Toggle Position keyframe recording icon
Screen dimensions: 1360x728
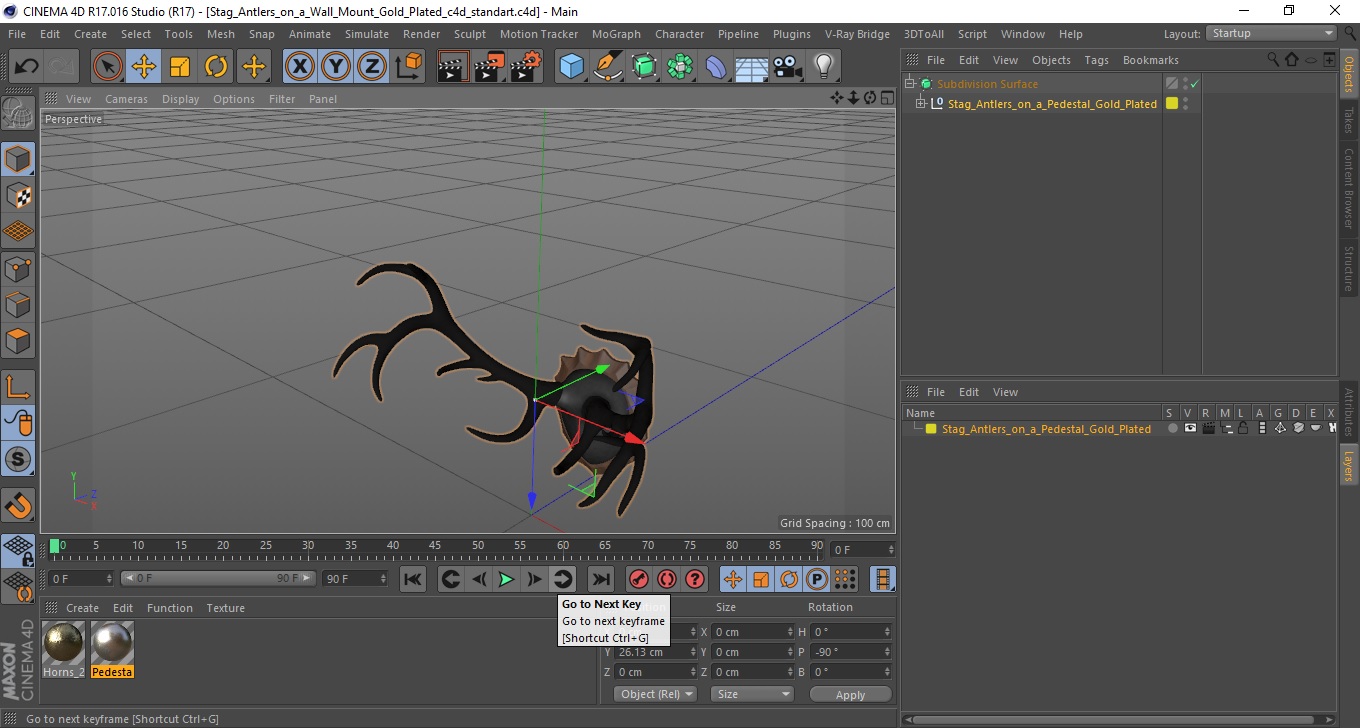click(x=733, y=579)
